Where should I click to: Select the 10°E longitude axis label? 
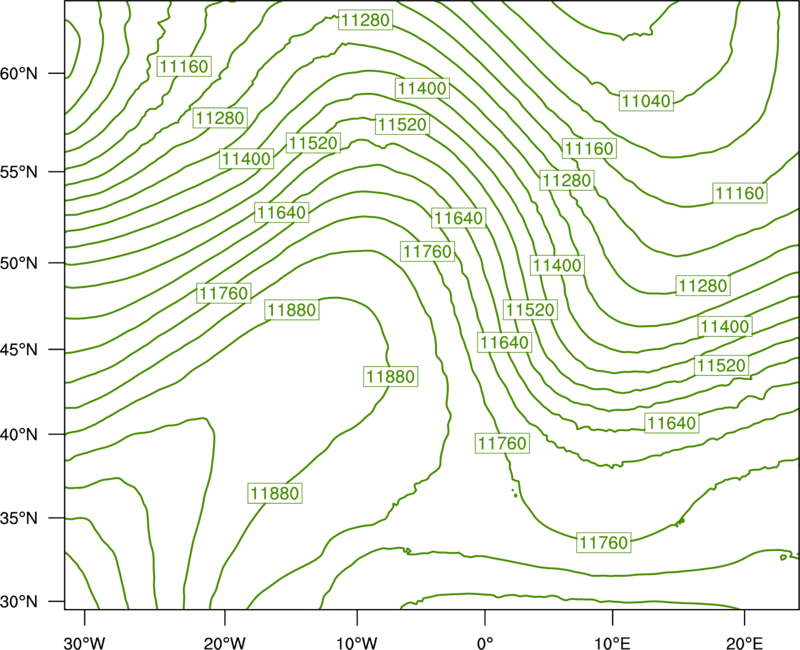point(612,643)
